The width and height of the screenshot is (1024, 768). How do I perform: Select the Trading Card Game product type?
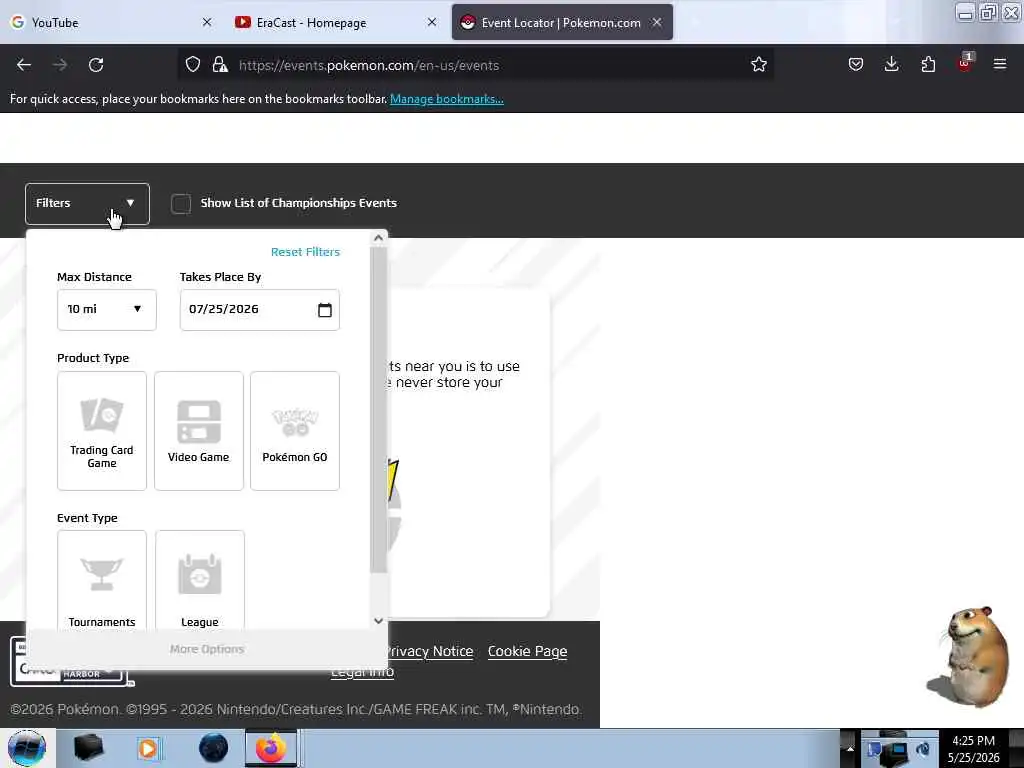click(102, 431)
